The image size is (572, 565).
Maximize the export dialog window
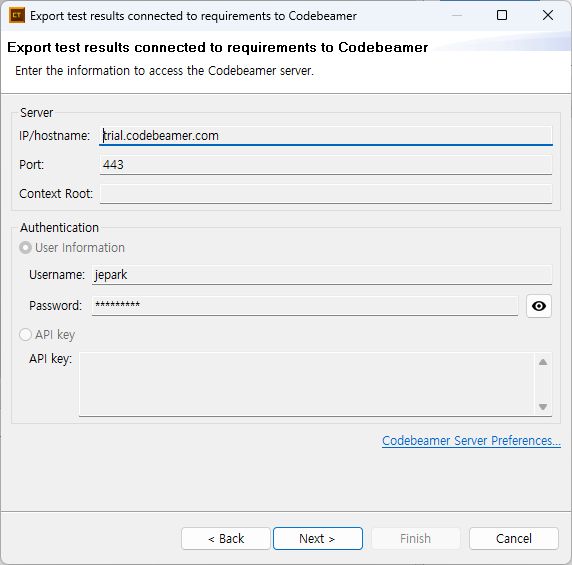[502, 15]
